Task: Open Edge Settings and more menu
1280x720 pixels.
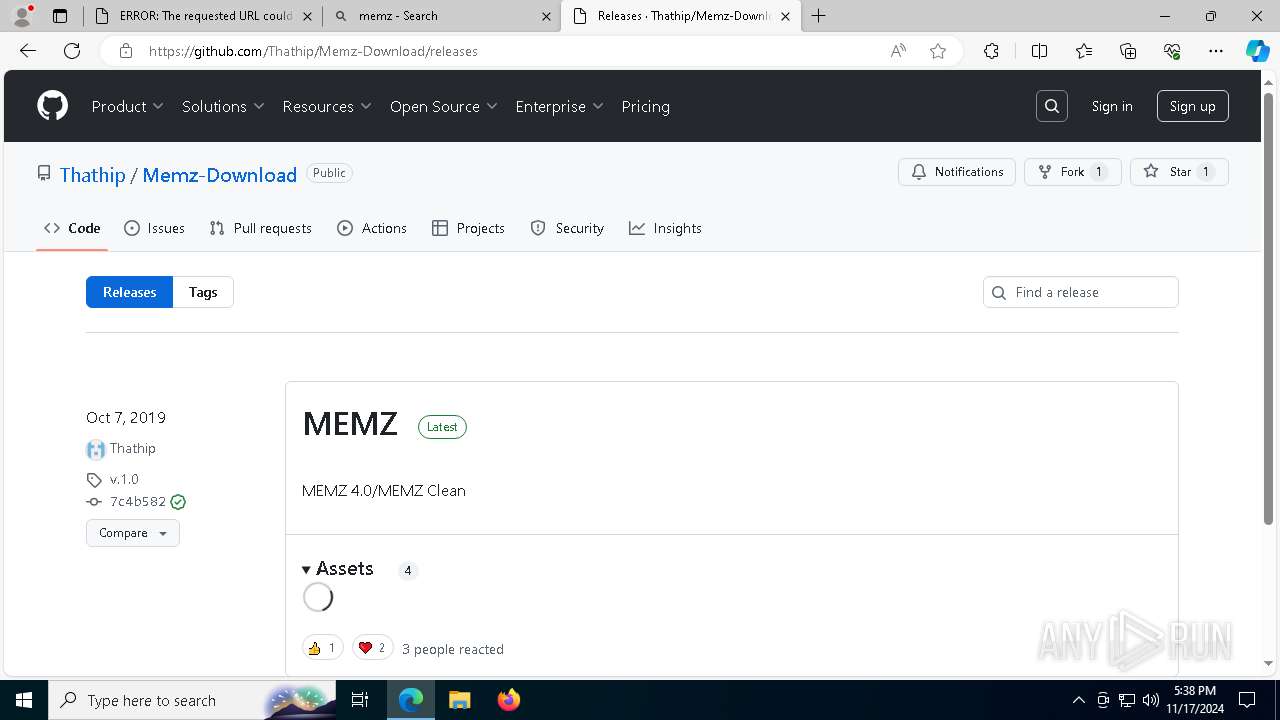Action: tap(1216, 51)
